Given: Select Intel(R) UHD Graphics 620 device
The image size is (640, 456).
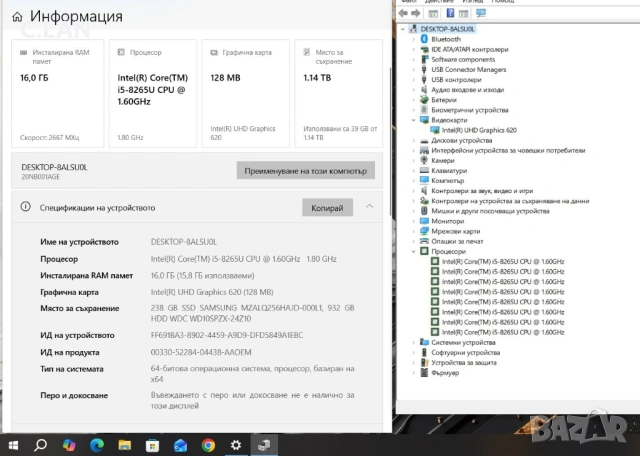Looking at the screenshot, I should 479,130.
